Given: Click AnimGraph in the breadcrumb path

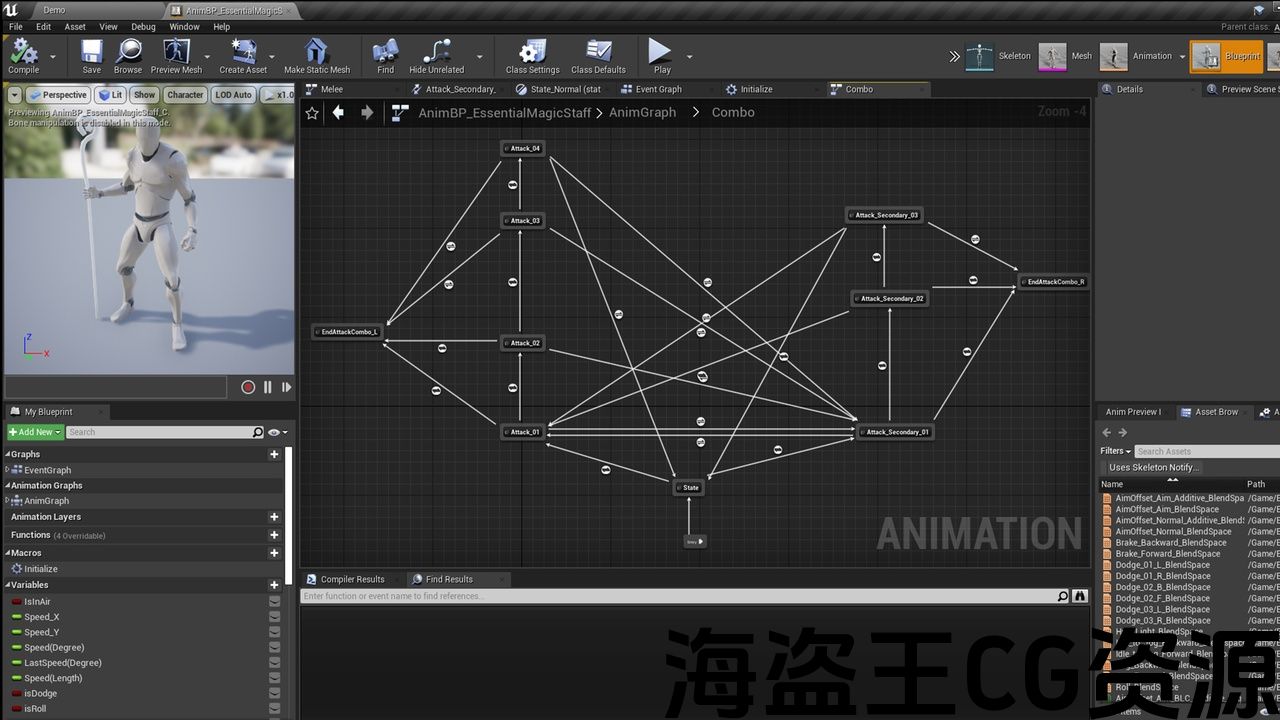Looking at the screenshot, I should [x=642, y=113].
